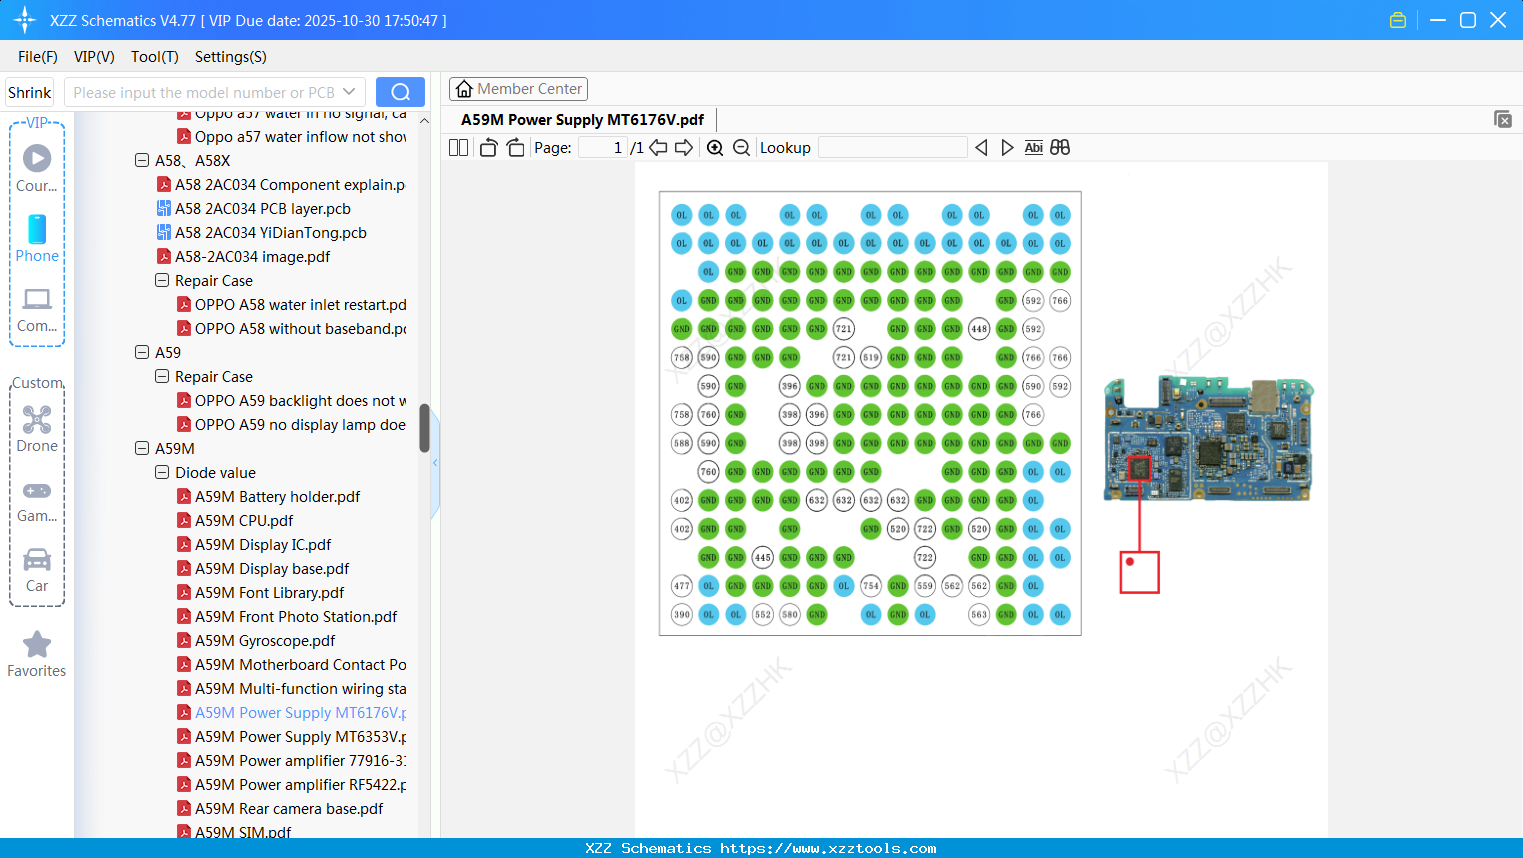Open A58 2AC034 YiDianTong.pcb file
Image resolution: width=1523 pixels, height=858 pixels.
(x=271, y=233)
